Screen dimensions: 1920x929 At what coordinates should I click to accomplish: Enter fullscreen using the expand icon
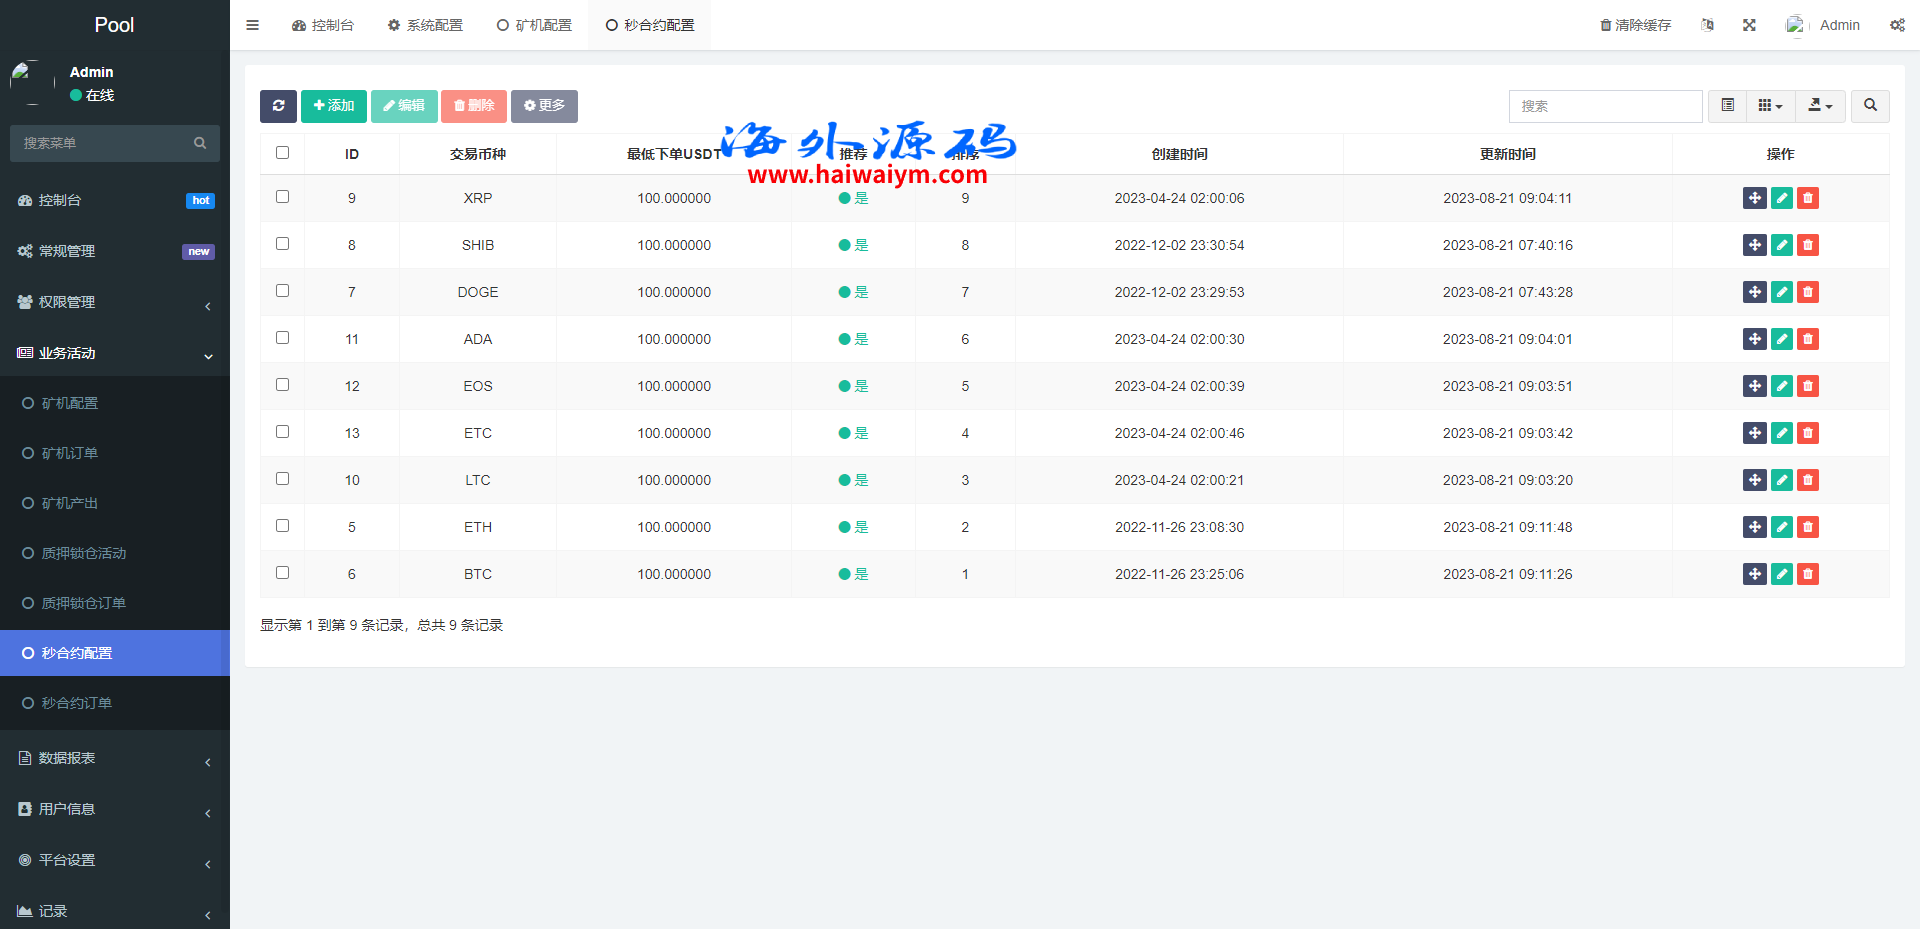click(x=1749, y=25)
